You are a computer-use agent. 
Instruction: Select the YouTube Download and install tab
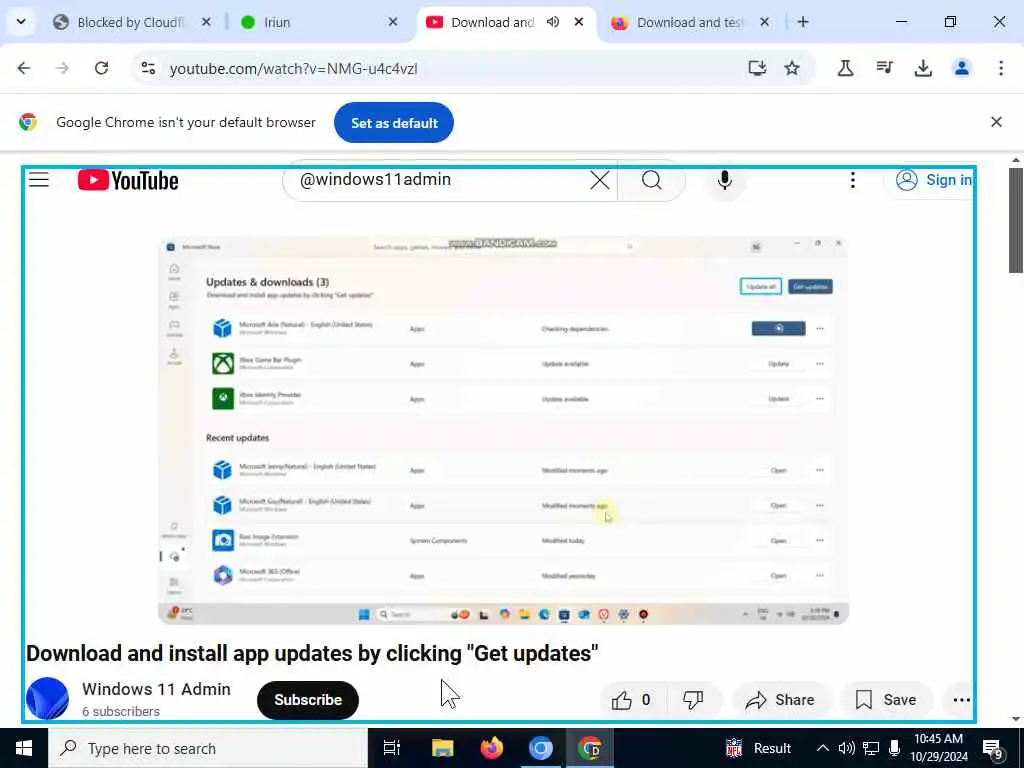(x=491, y=22)
